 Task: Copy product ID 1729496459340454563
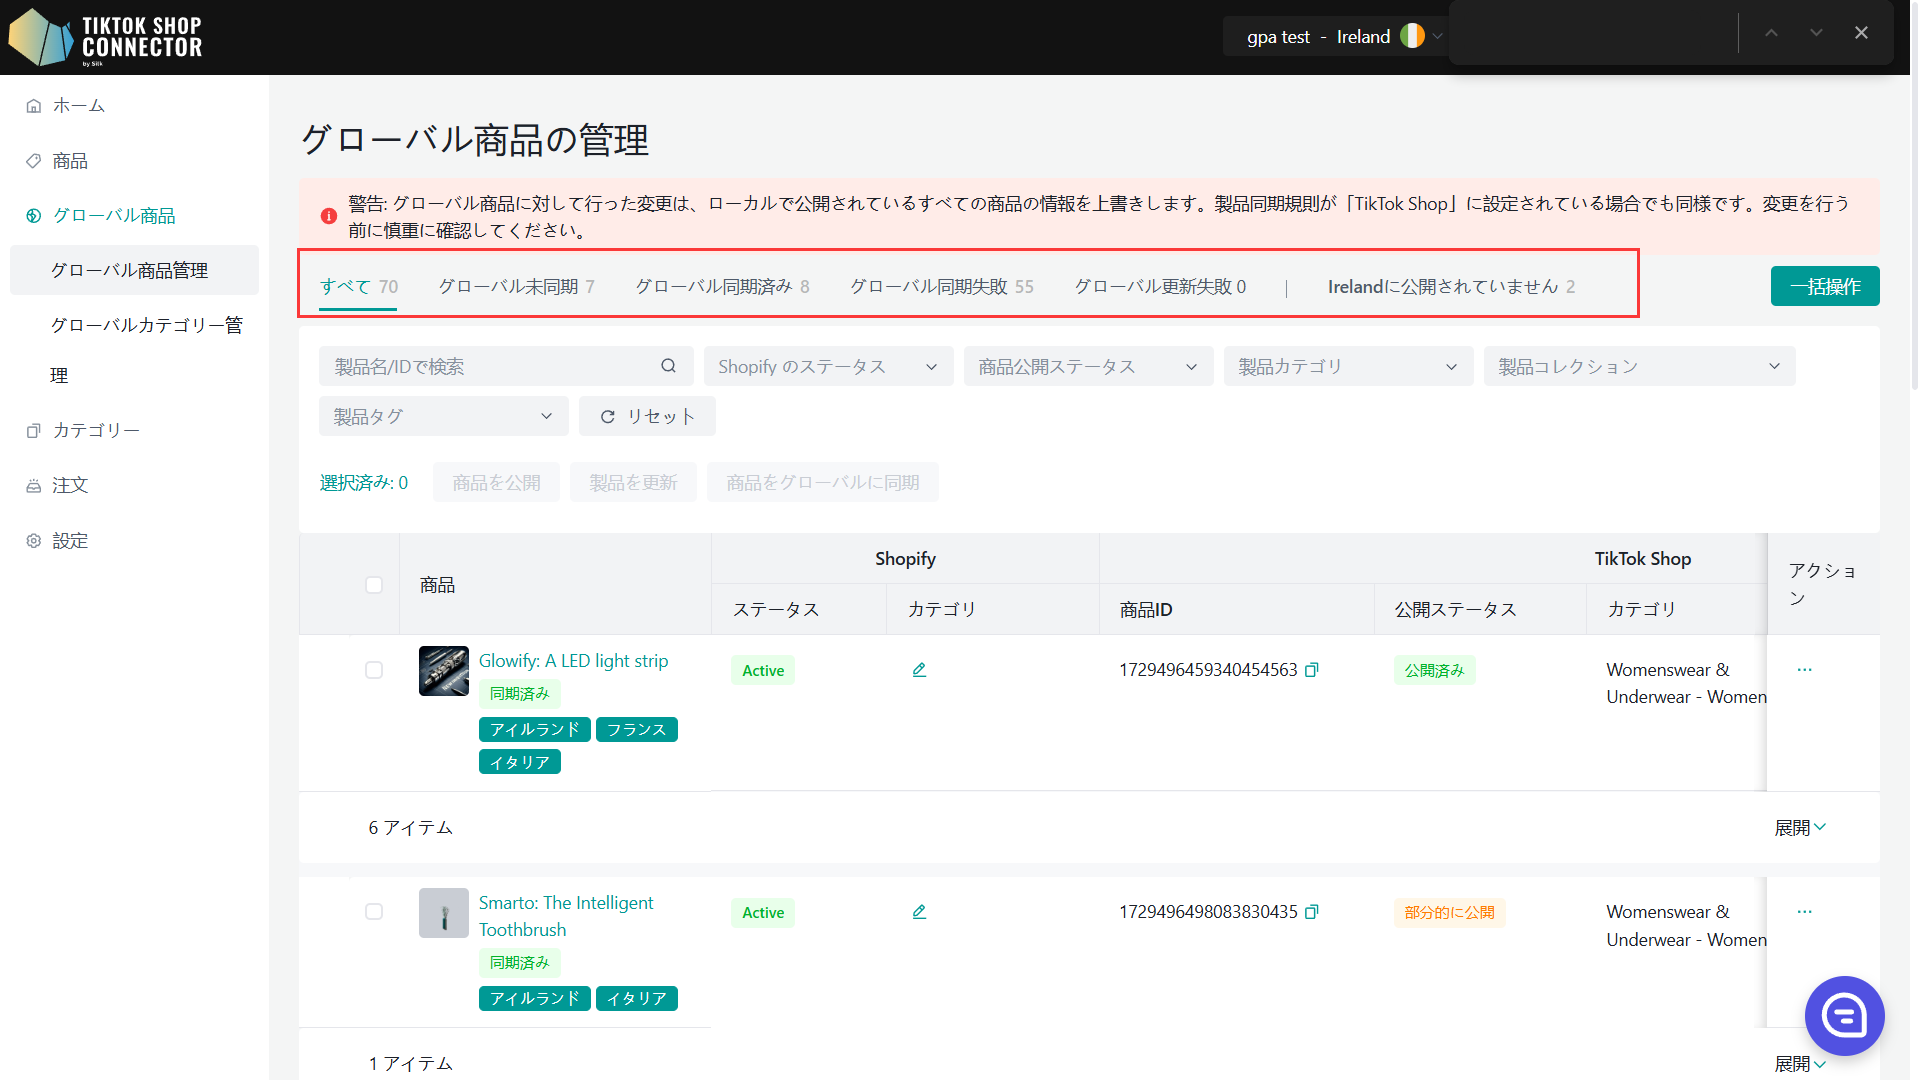click(1312, 670)
